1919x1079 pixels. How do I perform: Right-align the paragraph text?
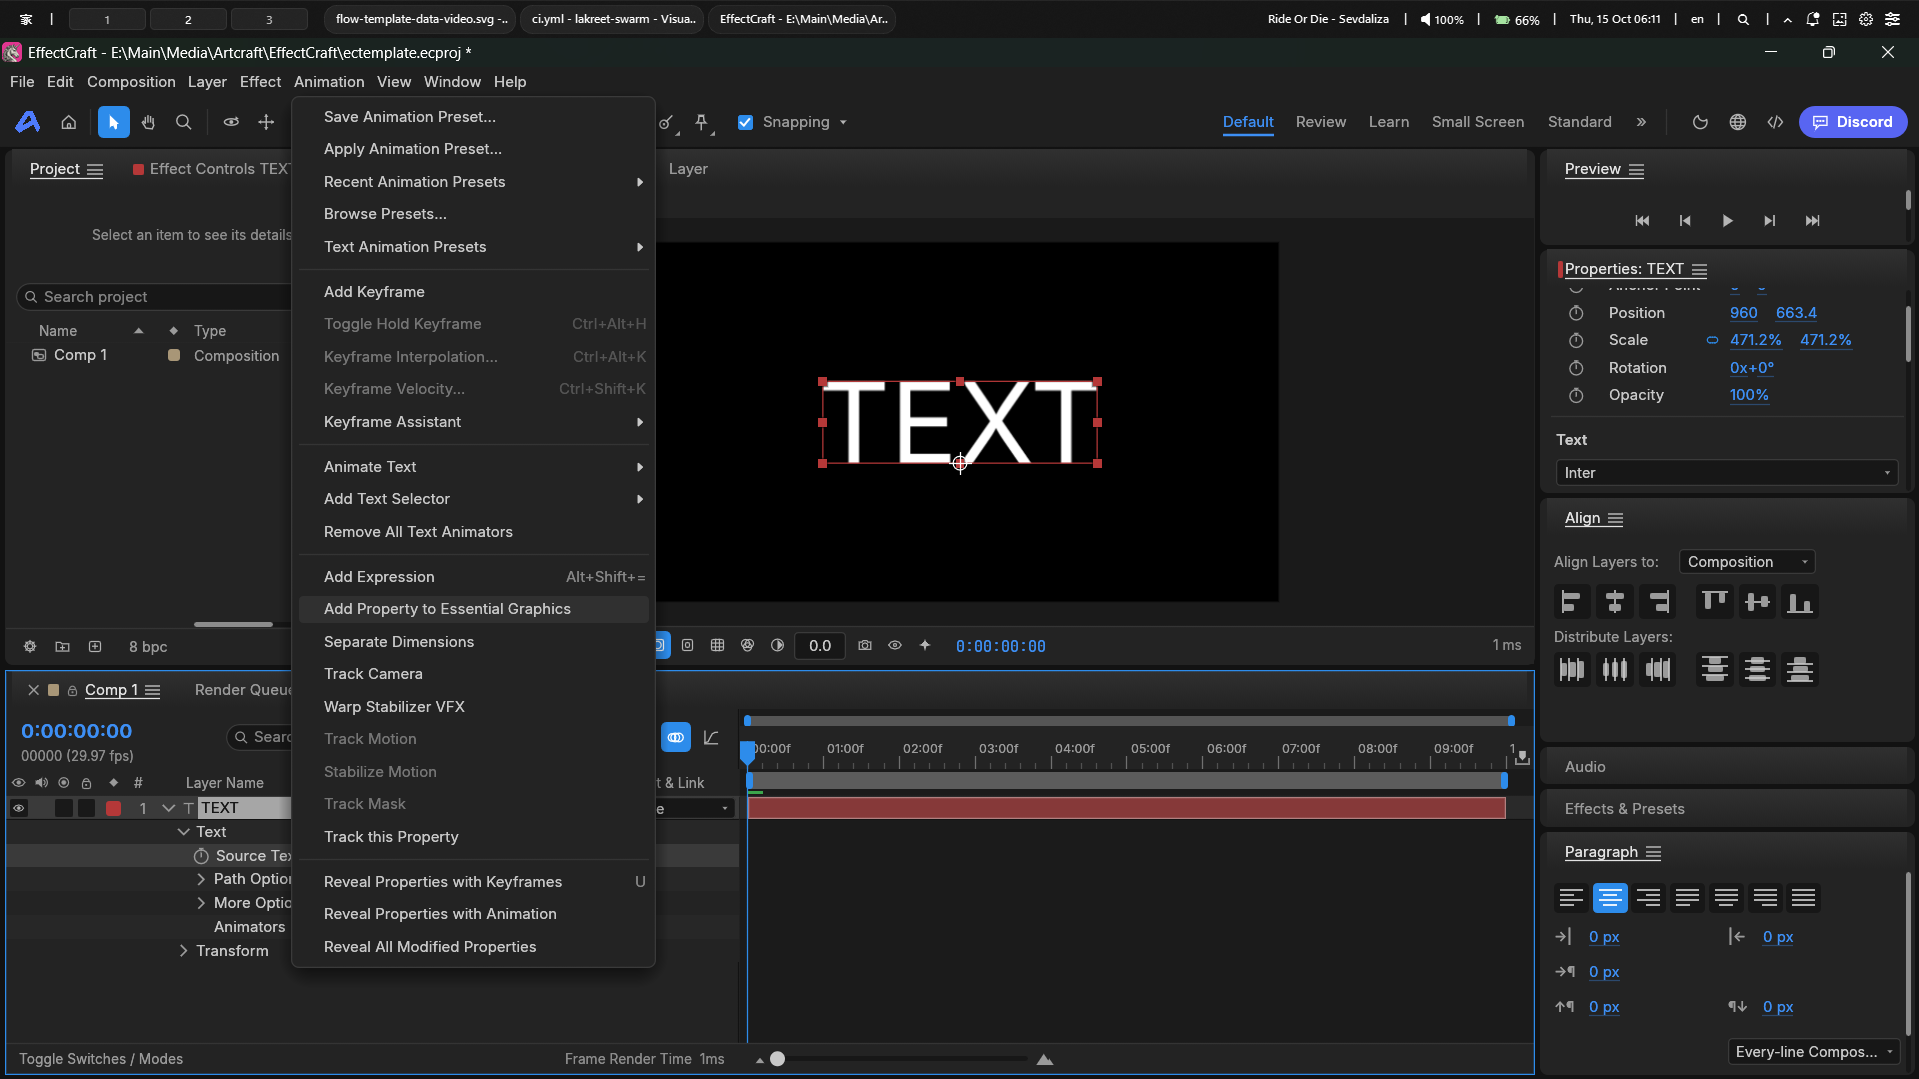point(1648,898)
